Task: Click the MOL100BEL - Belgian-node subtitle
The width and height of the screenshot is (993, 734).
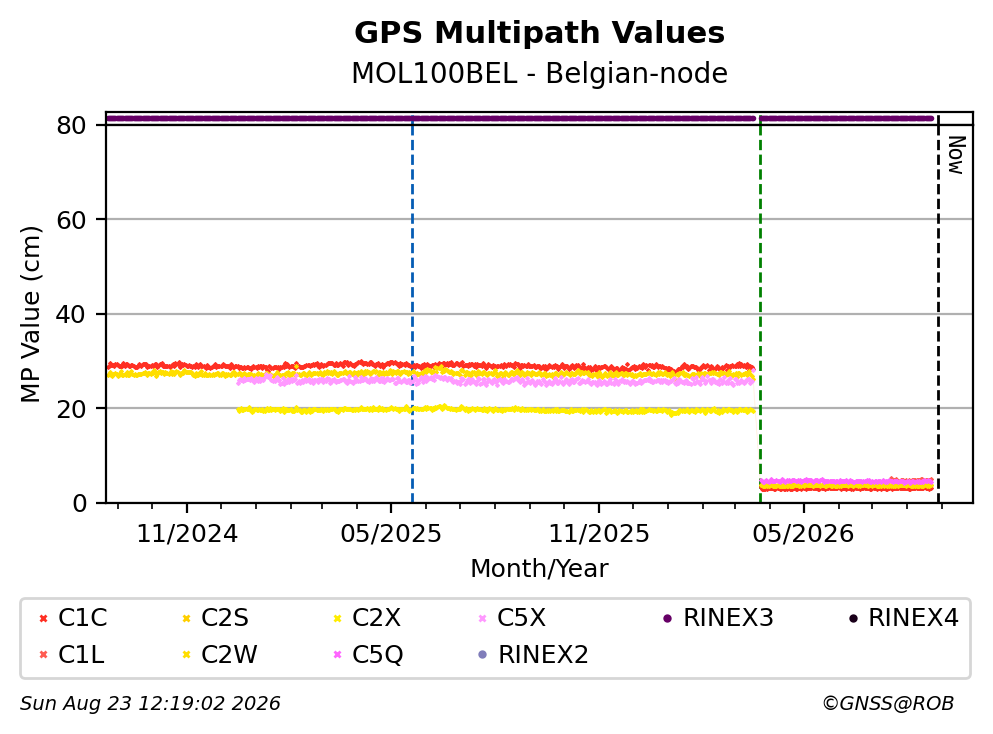Action: [540, 73]
